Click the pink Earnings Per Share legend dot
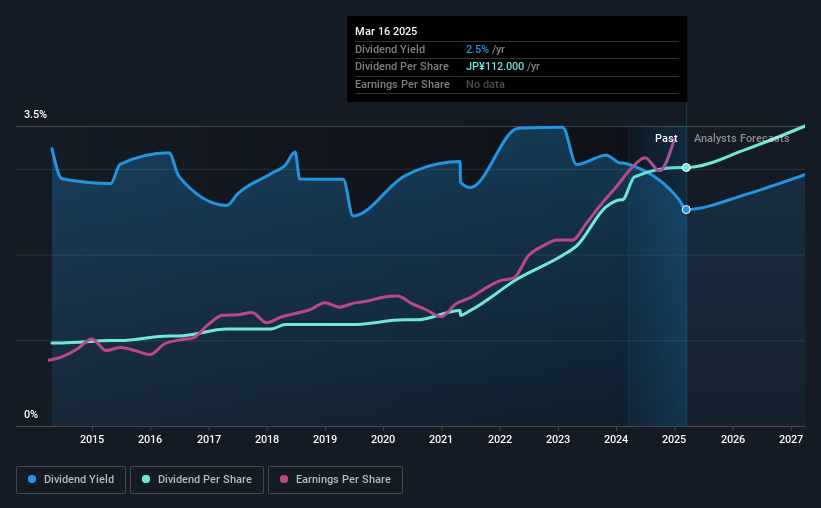821x508 pixels. click(284, 479)
